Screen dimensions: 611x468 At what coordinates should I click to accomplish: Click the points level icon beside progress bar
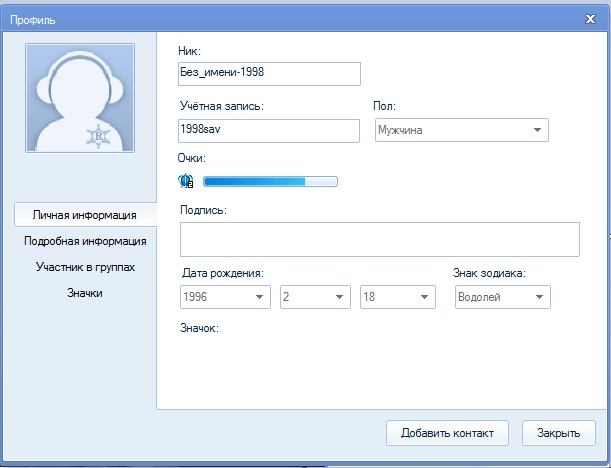[x=185, y=181]
